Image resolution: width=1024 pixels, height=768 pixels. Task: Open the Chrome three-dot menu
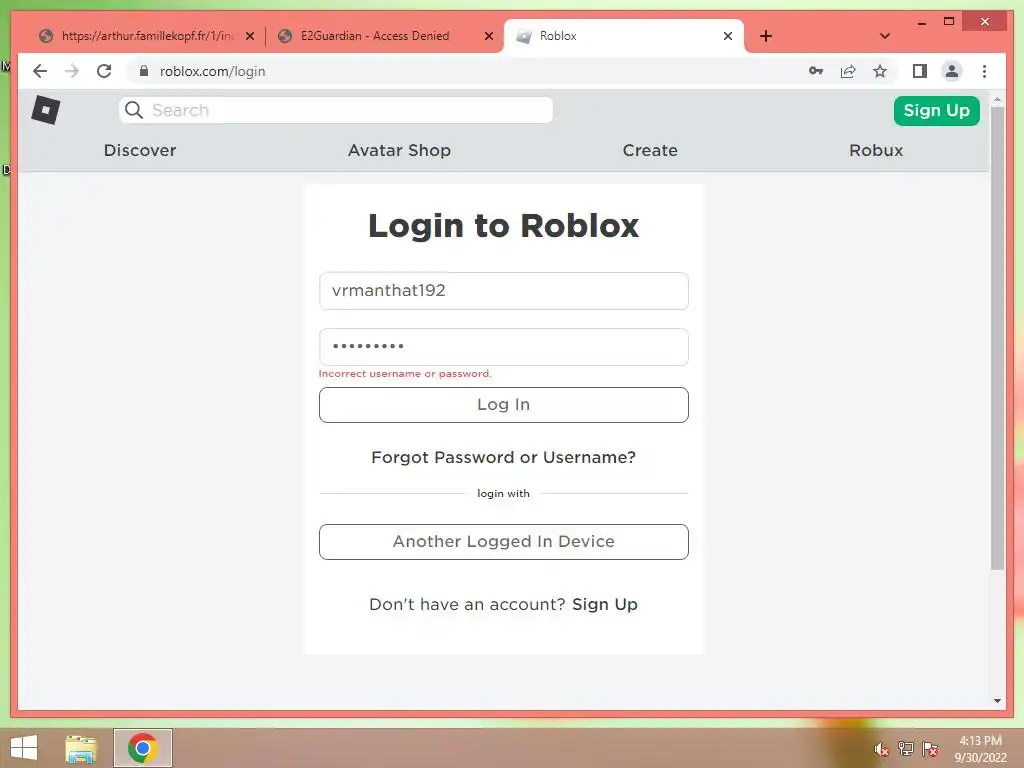(x=984, y=71)
